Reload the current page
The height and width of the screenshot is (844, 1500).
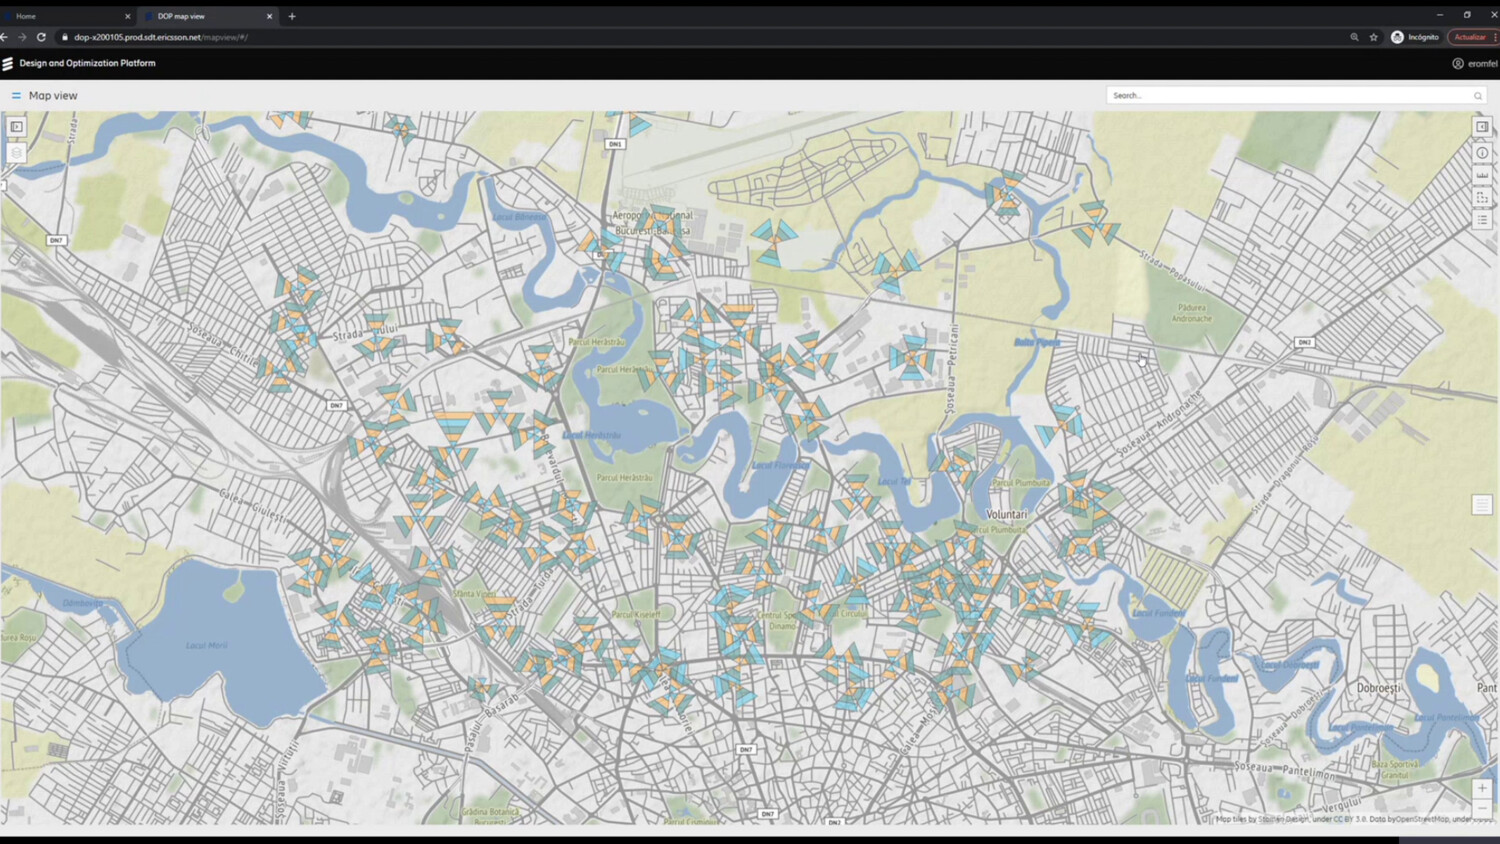(41, 37)
